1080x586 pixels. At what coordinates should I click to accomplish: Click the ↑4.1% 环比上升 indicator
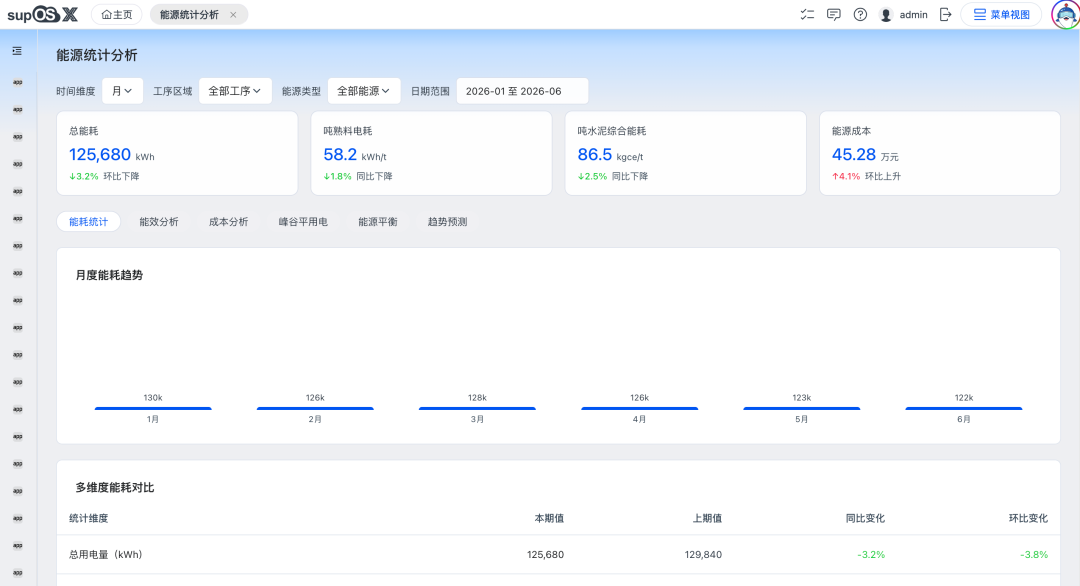[866, 176]
